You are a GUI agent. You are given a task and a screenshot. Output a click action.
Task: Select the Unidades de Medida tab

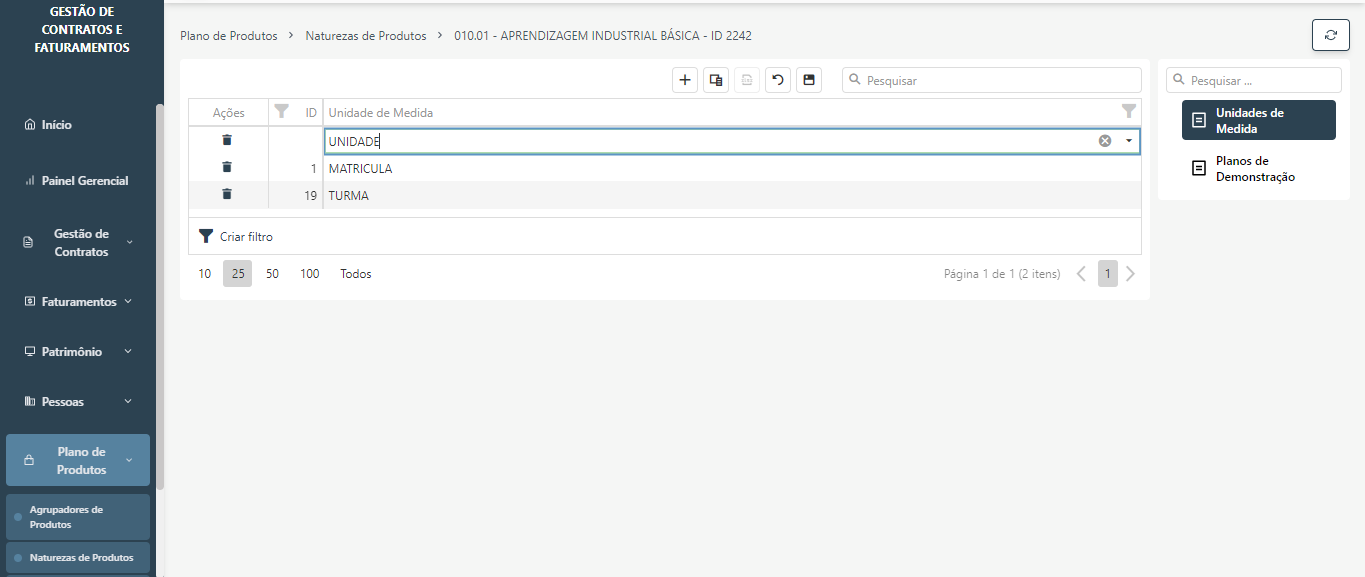(x=1258, y=120)
